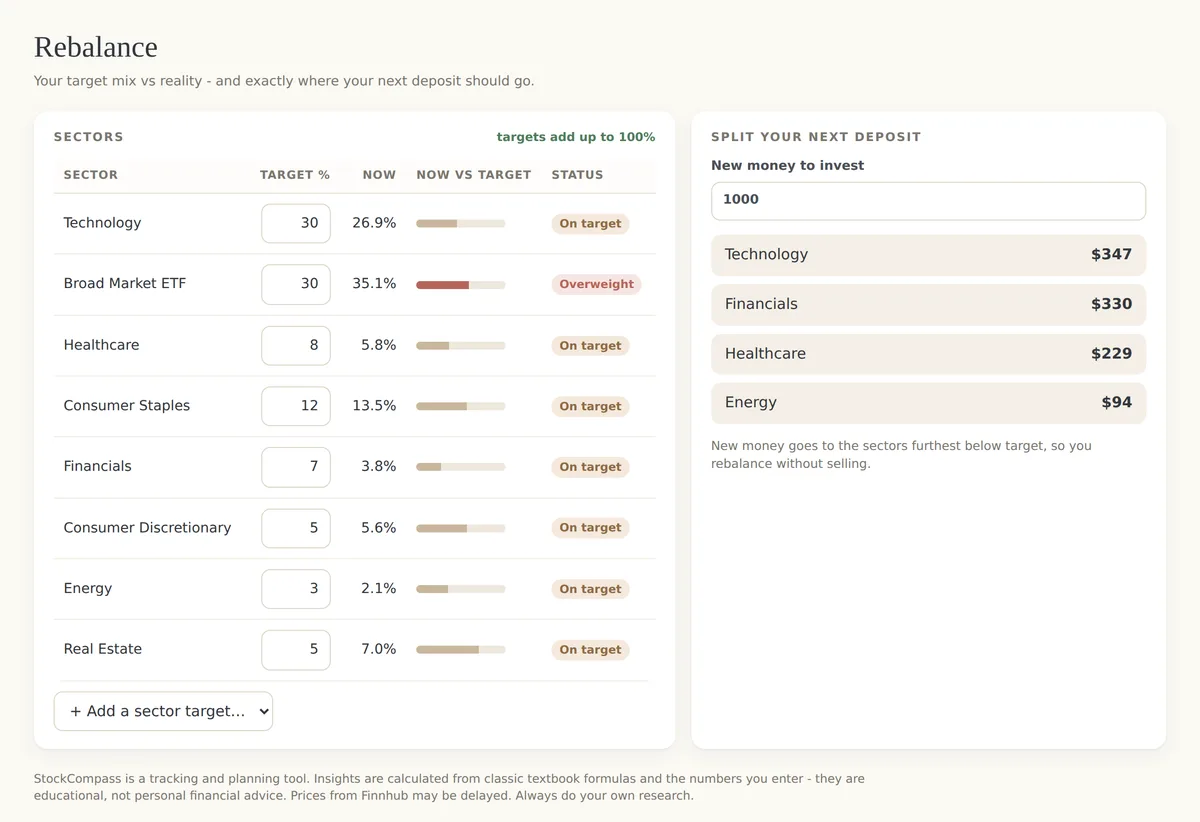The image size is (1200, 822).
Task: Edit Consumer Staples target percent field
Action: (x=296, y=406)
